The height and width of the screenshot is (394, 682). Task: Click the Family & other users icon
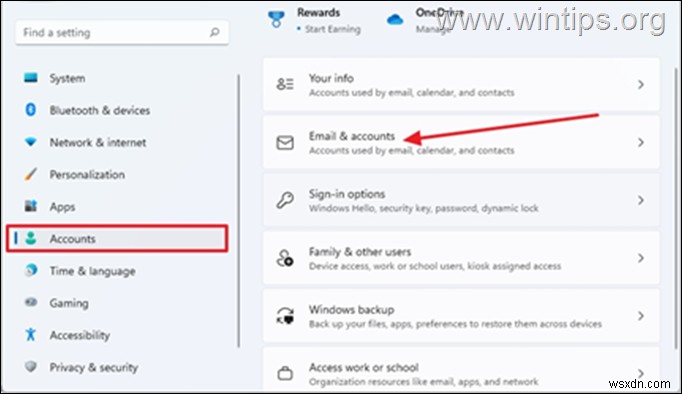tap(285, 258)
